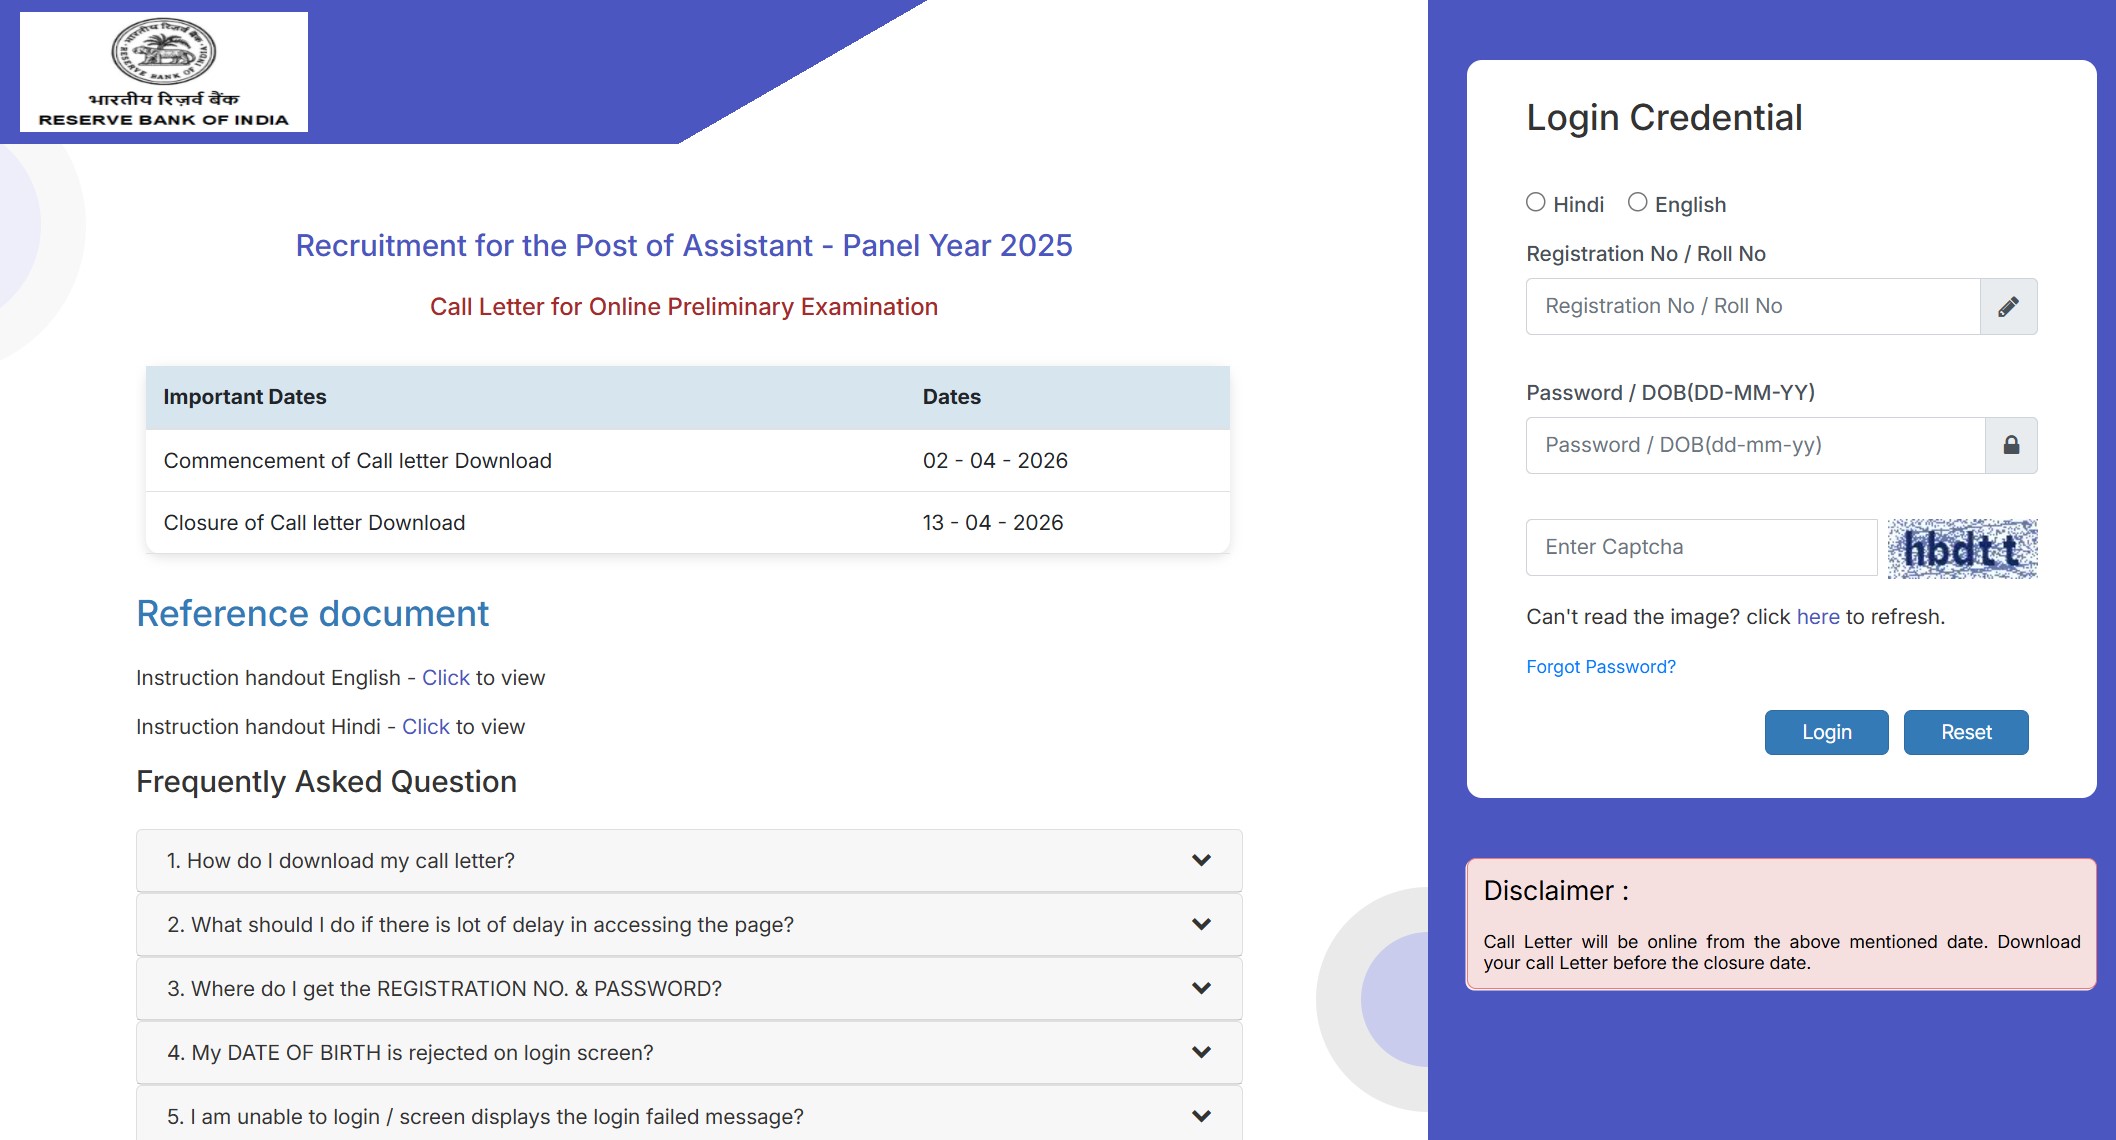Click the Enter Captcha input field

pyautogui.click(x=1700, y=548)
